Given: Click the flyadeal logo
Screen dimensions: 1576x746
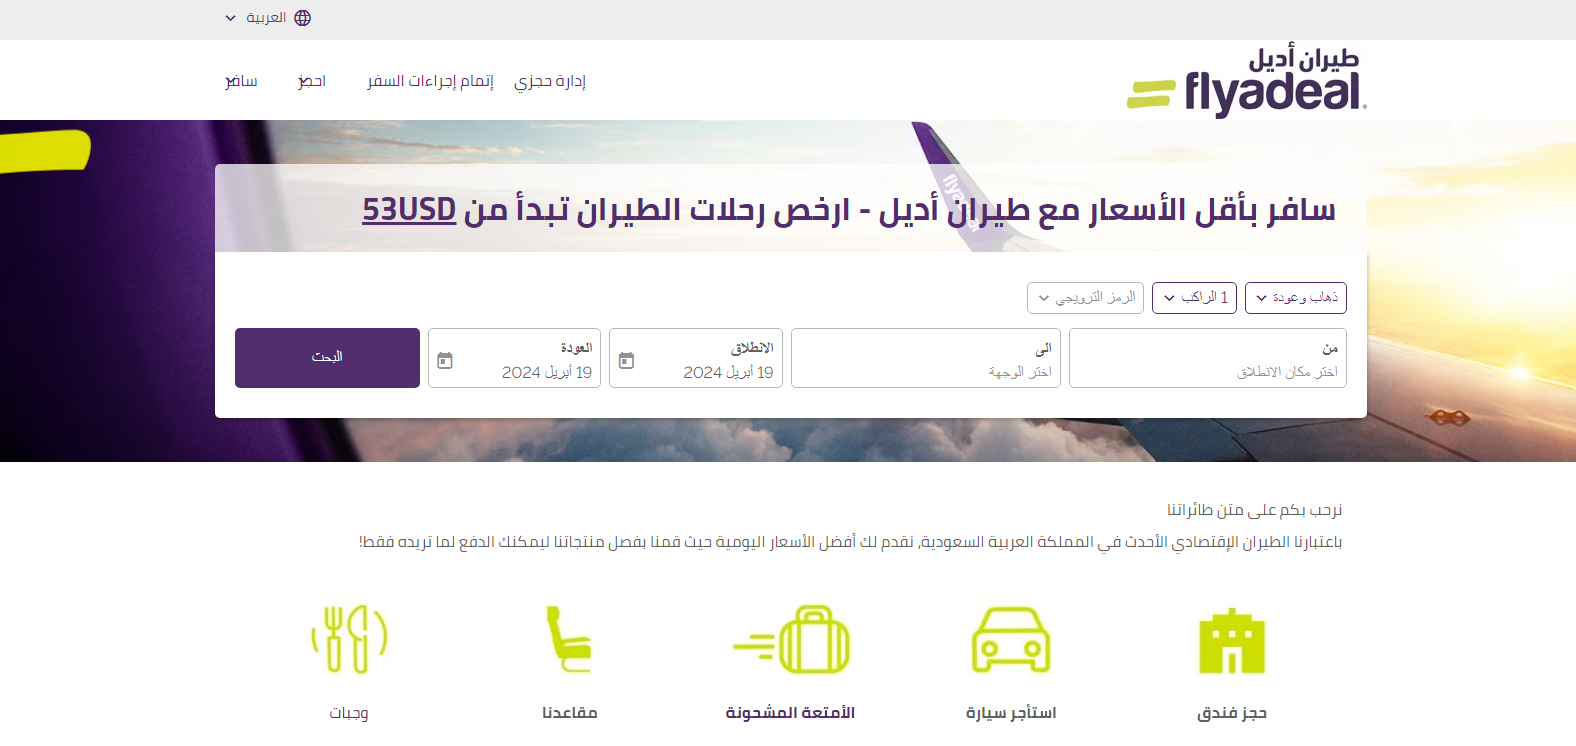Looking at the screenshot, I should [1246, 81].
